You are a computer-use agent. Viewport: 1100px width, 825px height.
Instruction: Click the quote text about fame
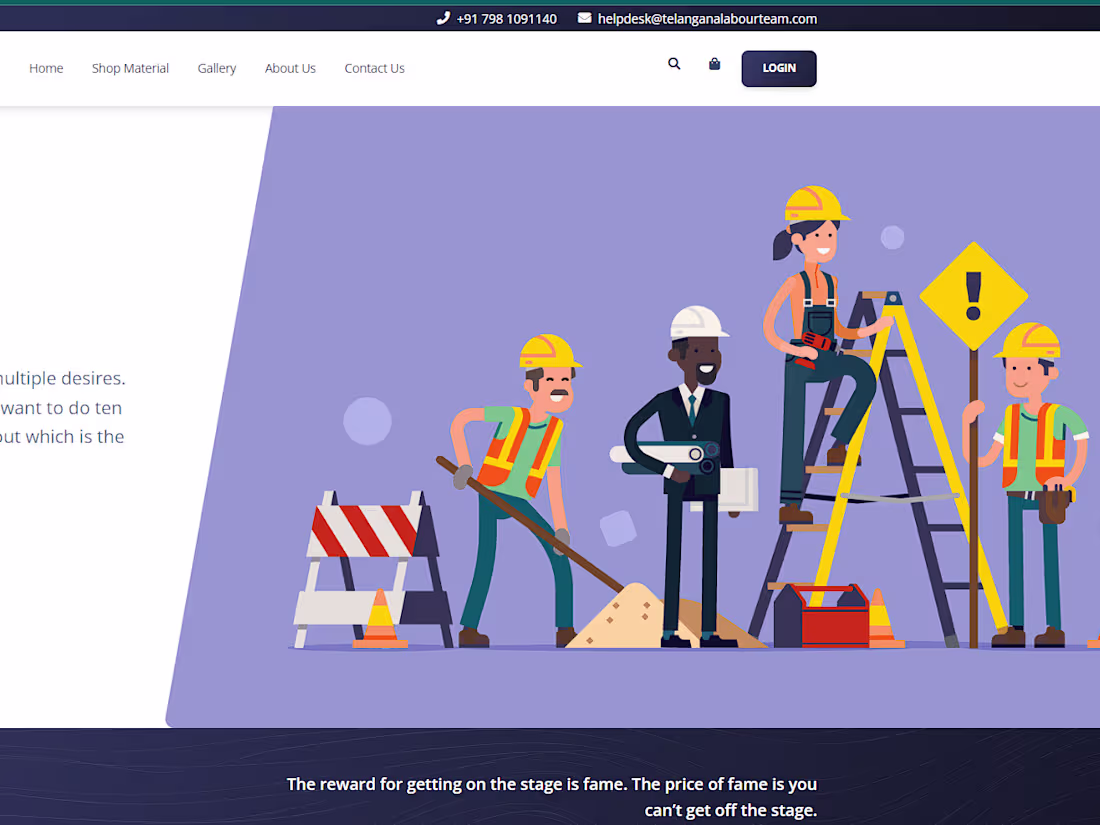coord(551,797)
